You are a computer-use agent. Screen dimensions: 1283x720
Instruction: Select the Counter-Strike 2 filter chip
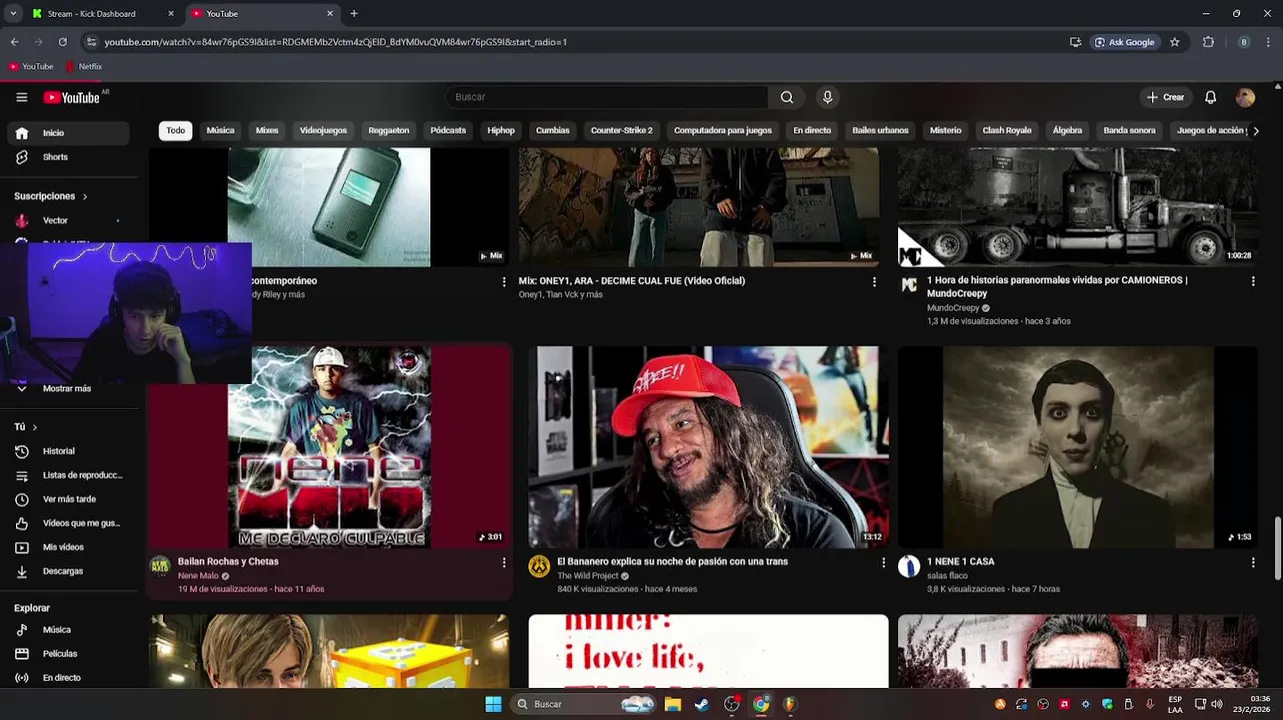point(621,131)
